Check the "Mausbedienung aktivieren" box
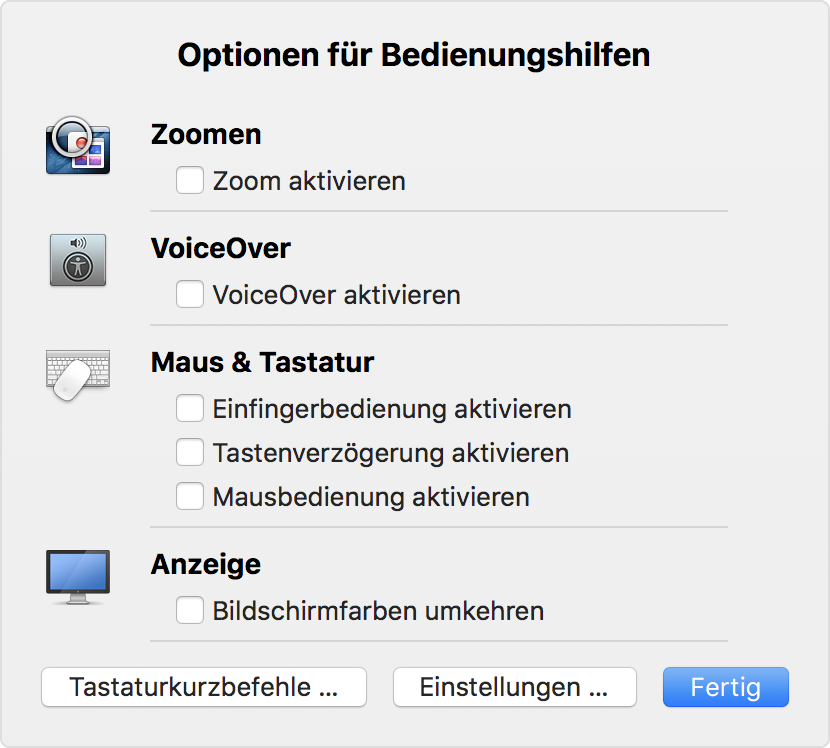This screenshot has width=830, height=748. click(x=189, y=496)
